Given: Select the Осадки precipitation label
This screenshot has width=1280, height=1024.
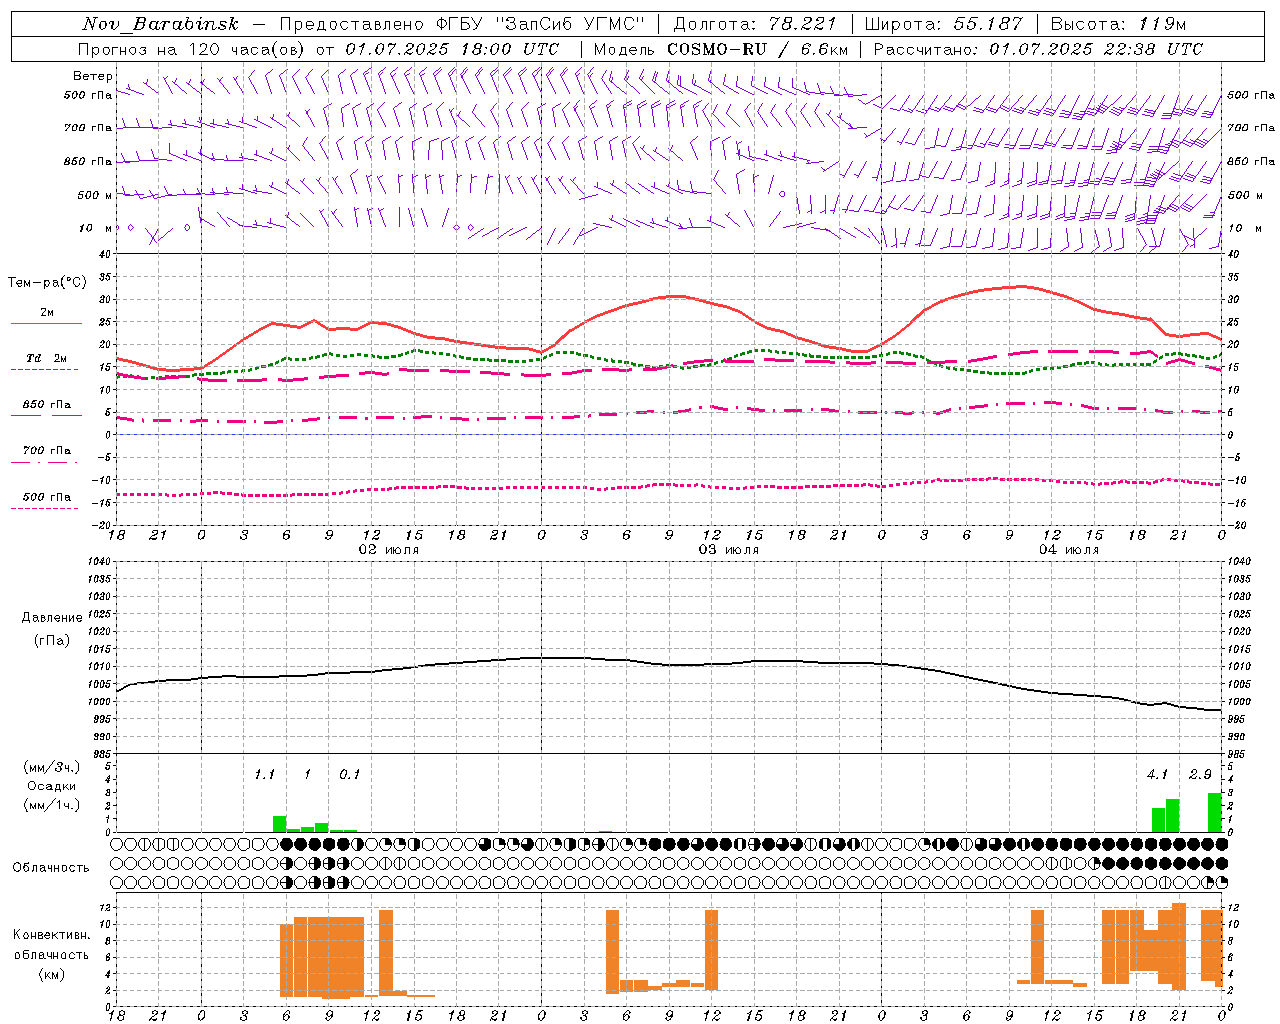Looking at the screenshot, I should [51, 786].
